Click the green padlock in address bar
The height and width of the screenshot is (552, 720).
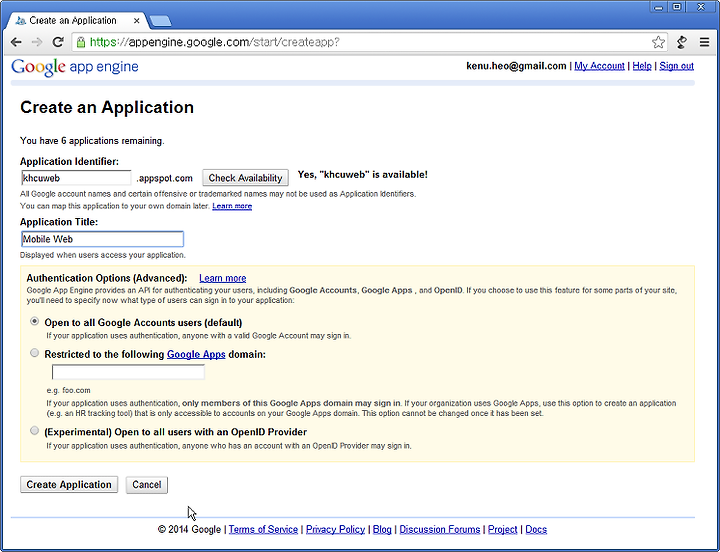click(81, 42)
